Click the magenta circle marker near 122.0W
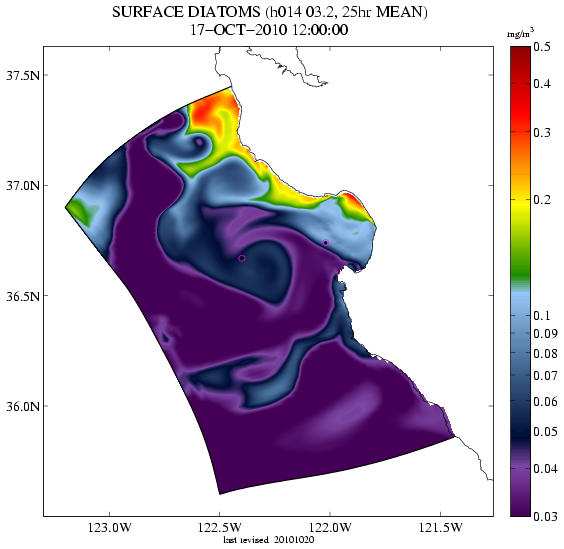The height and width of the screenshot is (549, 564). [x=326, y=242]
